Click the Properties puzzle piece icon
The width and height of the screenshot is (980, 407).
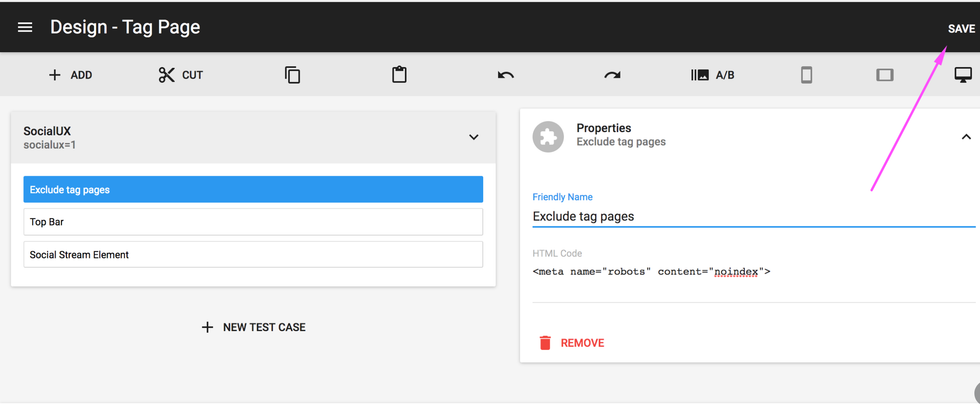coord(548,136)
